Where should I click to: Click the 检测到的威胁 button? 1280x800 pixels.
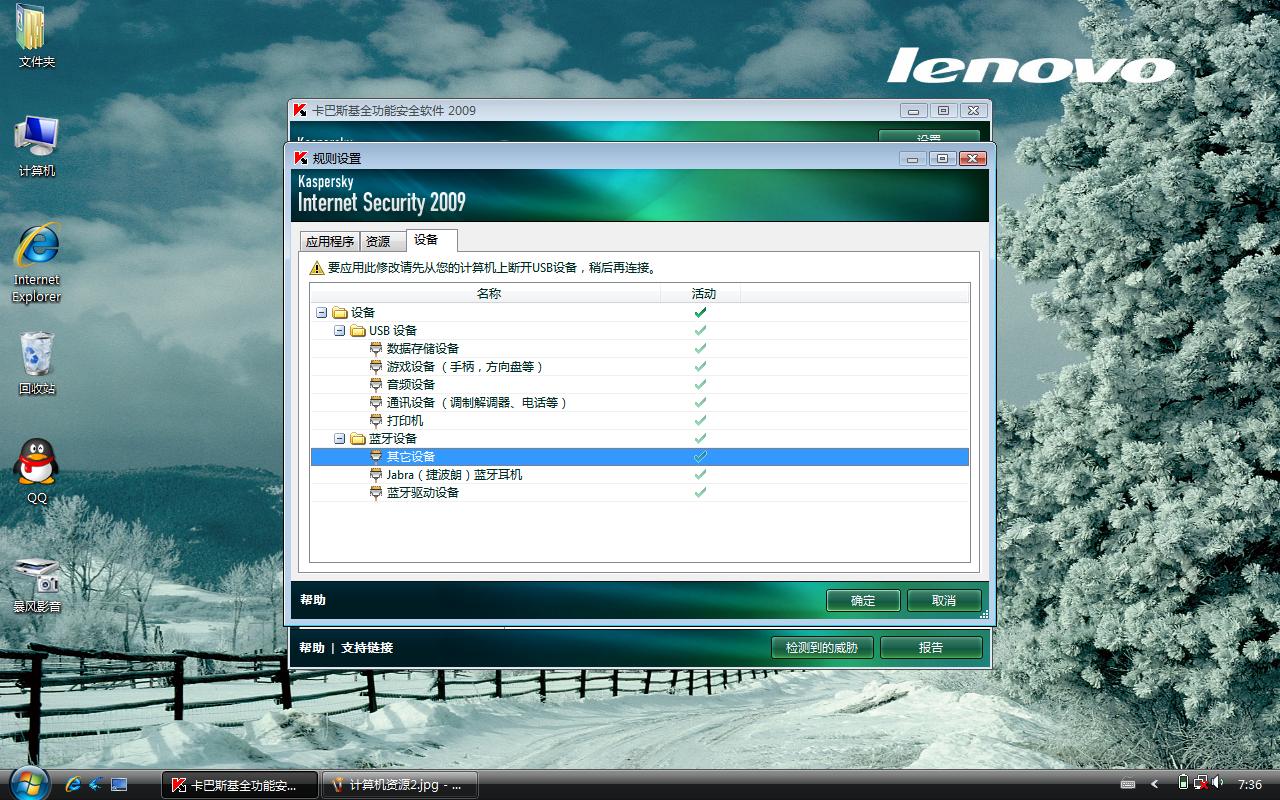tap(822, 647)
